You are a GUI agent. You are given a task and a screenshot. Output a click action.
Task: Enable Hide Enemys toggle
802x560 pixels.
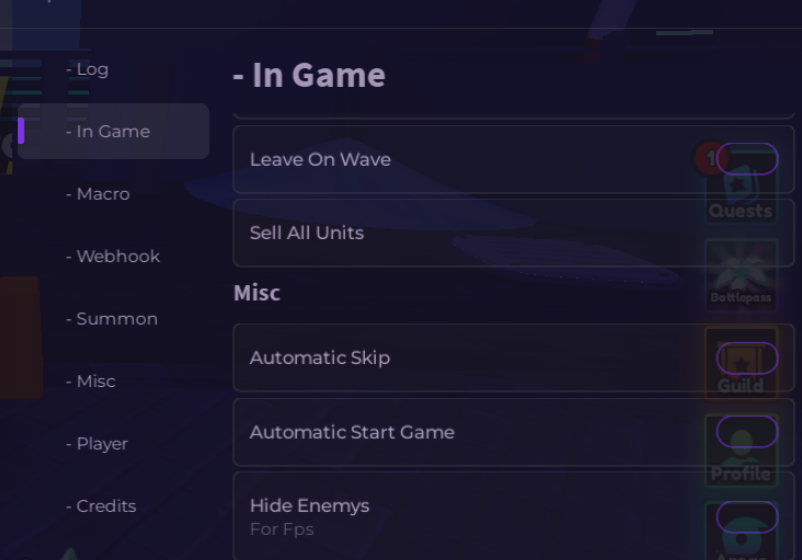click(x=747, y=518)
